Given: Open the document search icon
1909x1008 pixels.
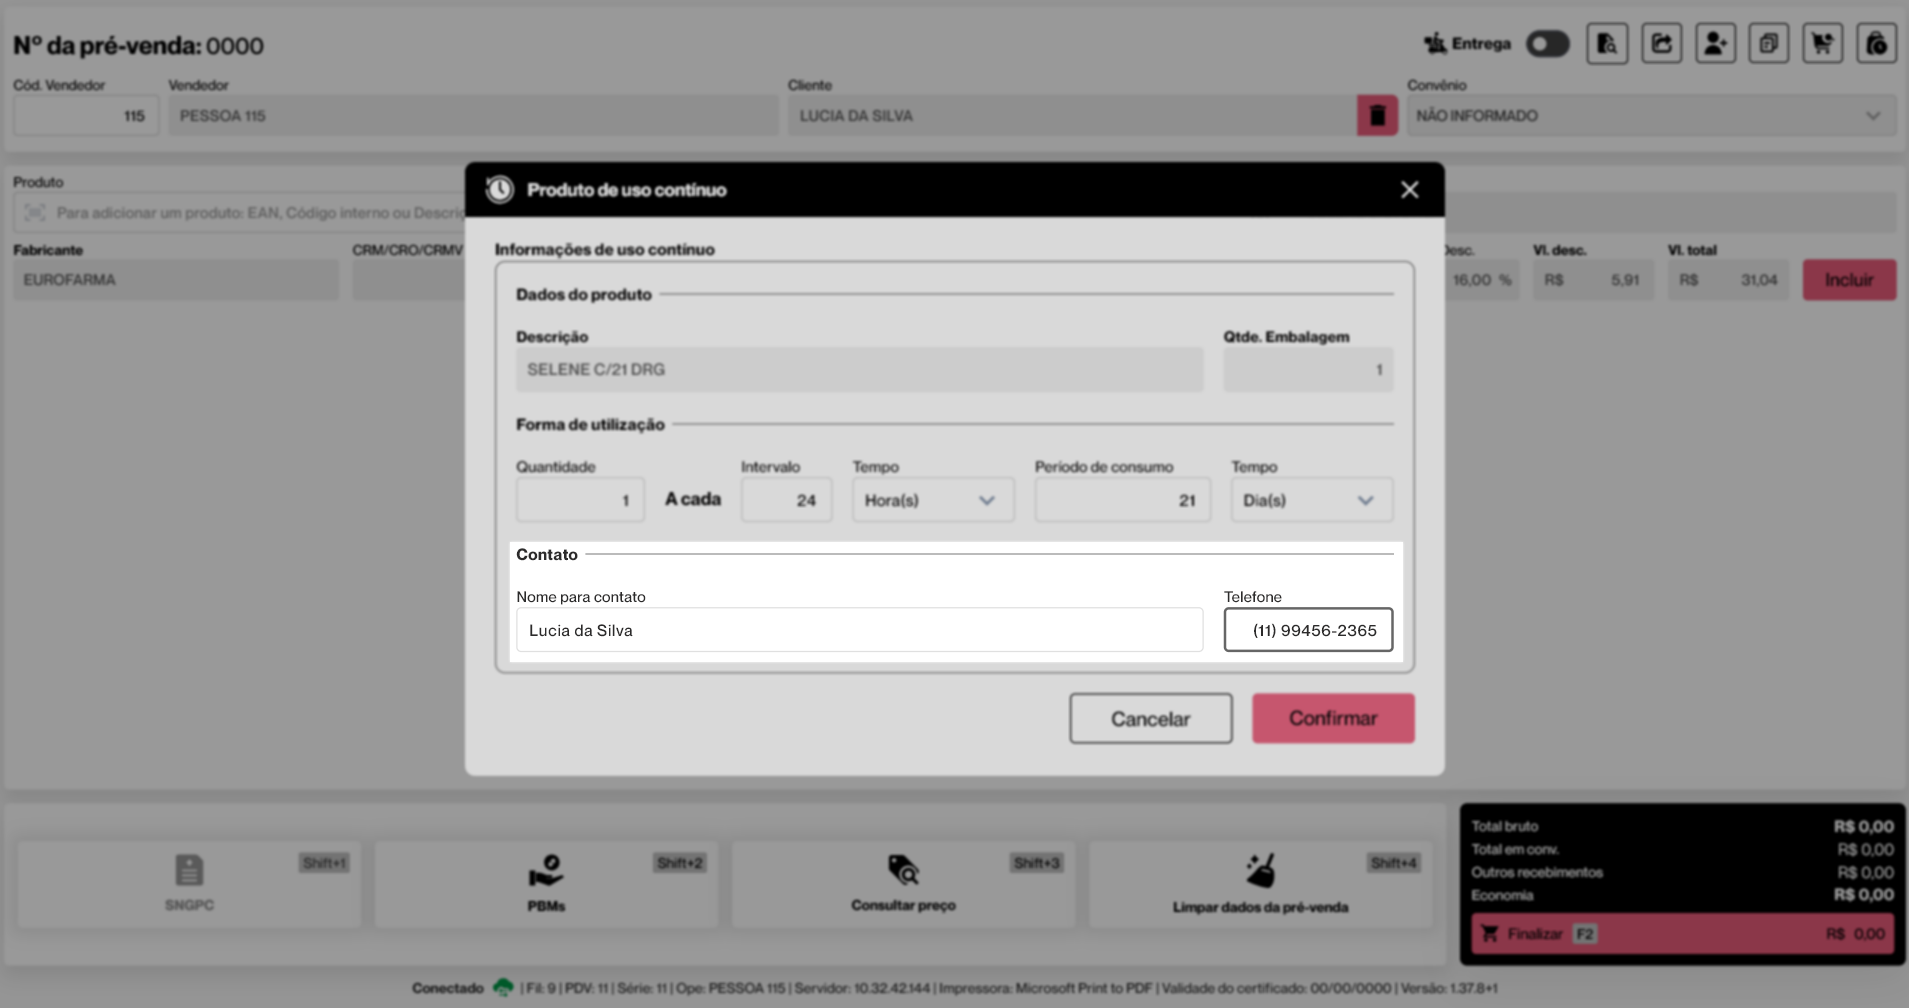Looking at the screenshot, I should click(x=1607, y=44).
